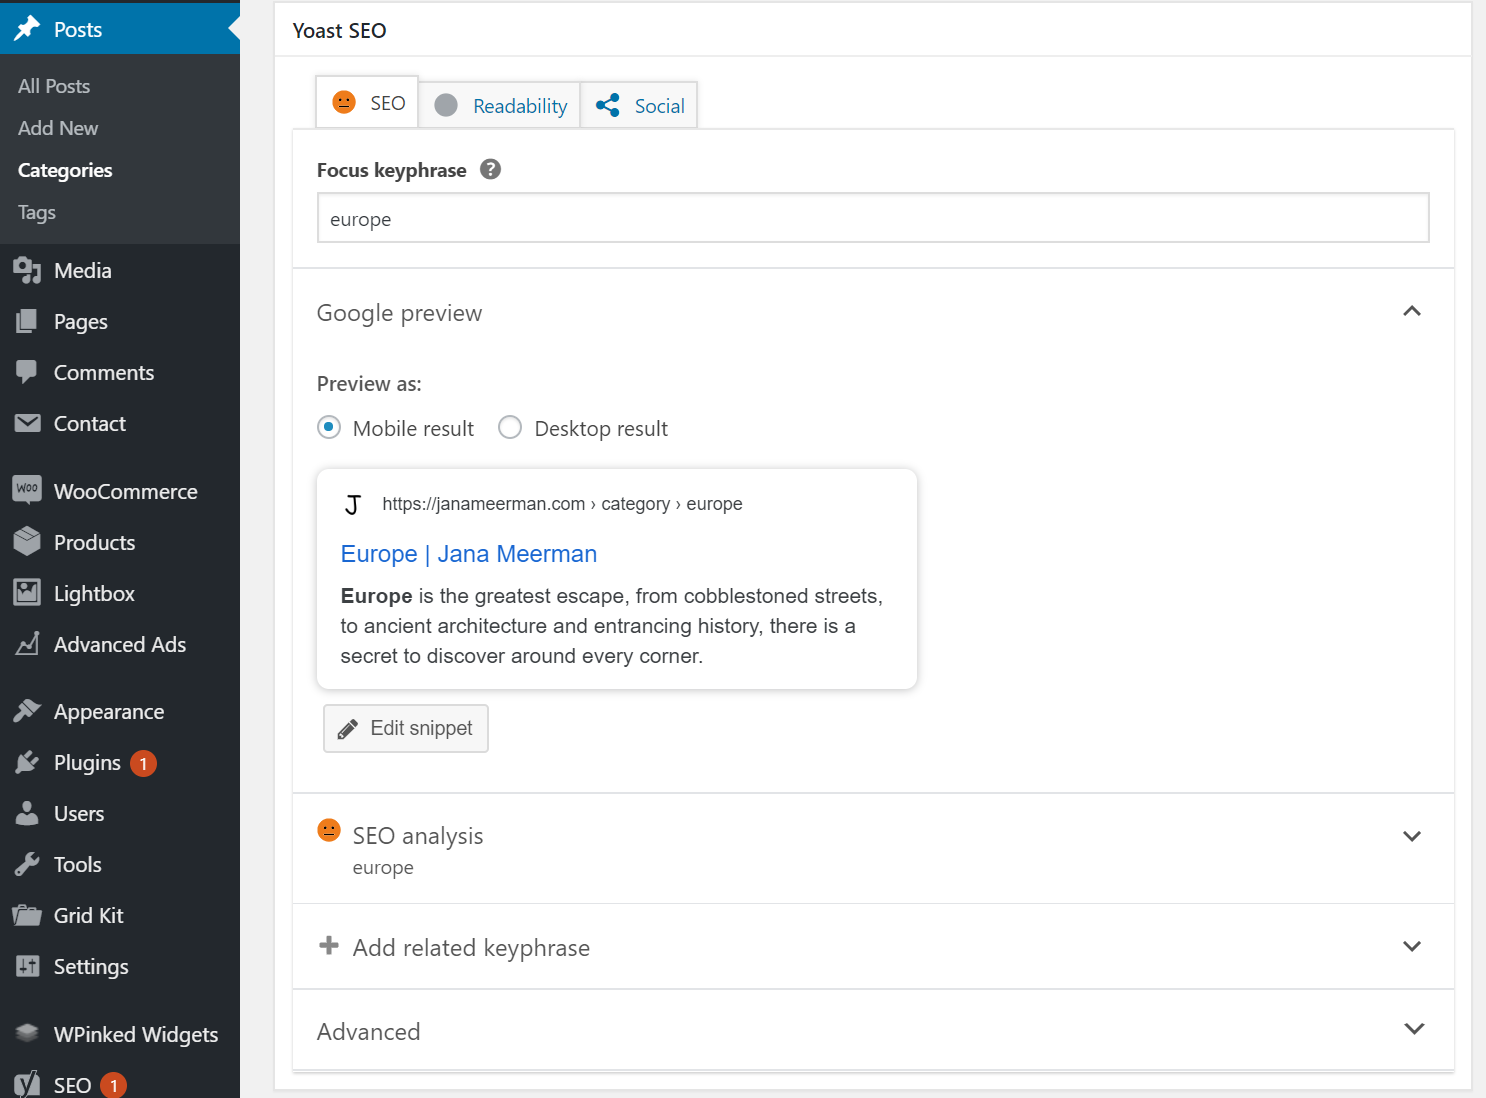
Task: Open the Media menu label
Action: 83,270
